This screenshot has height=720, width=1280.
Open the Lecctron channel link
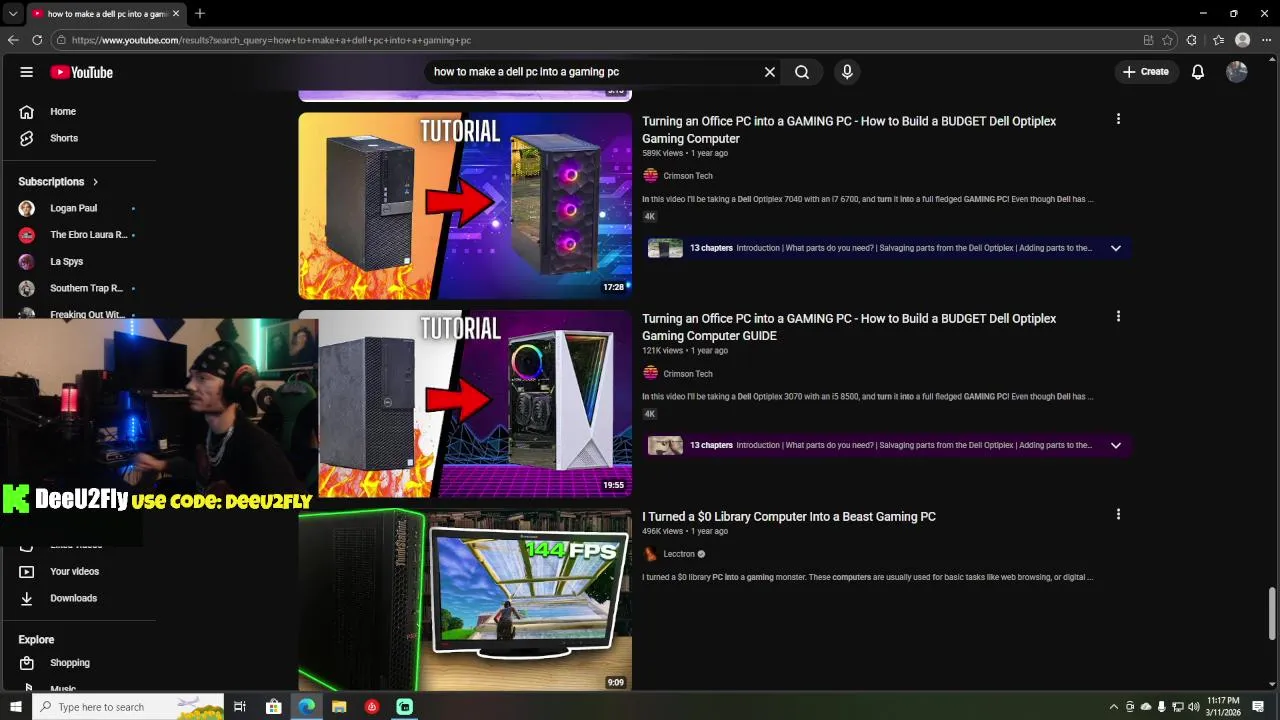click(679, 554)
